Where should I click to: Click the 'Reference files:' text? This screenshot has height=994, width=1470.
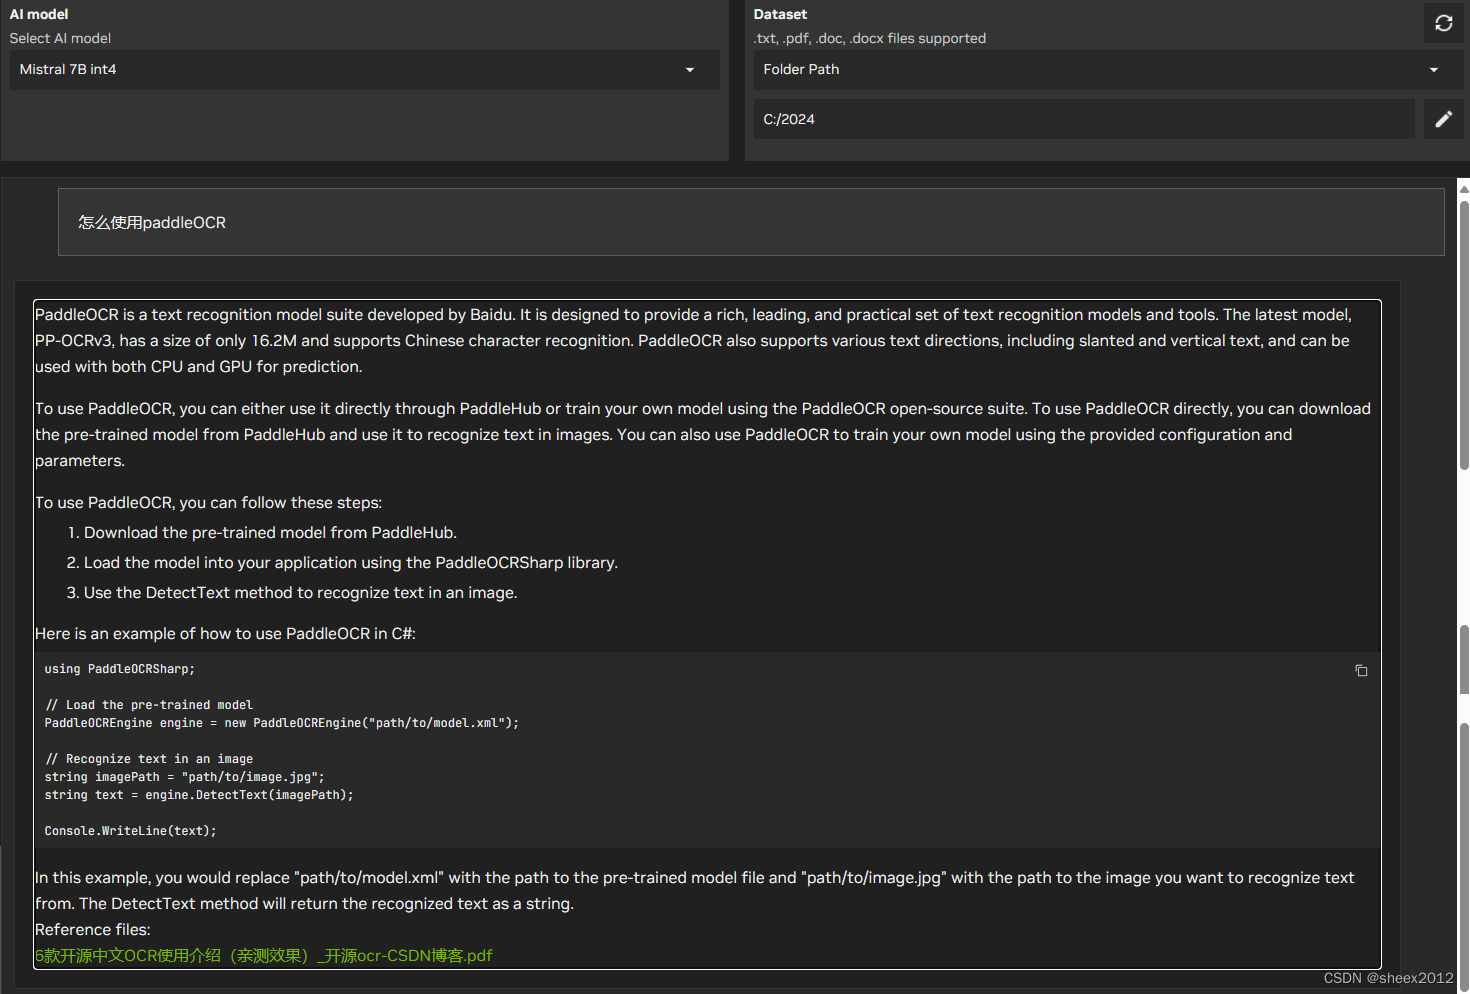(93, 929)
